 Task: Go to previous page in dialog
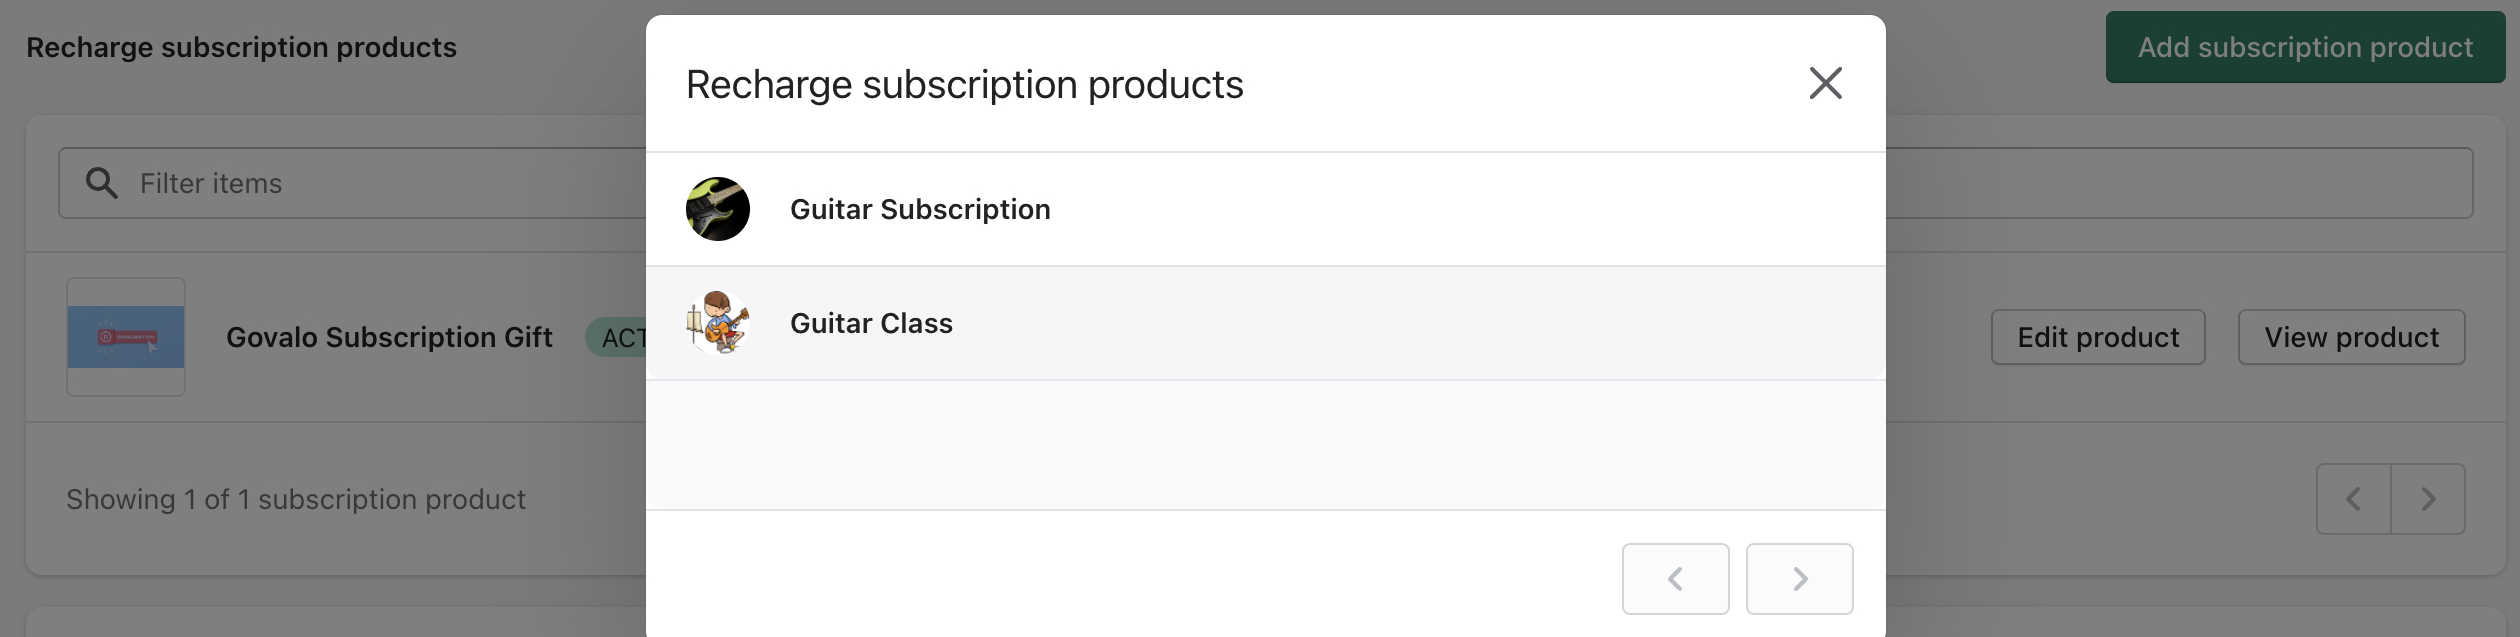(x=1675, y=579)
